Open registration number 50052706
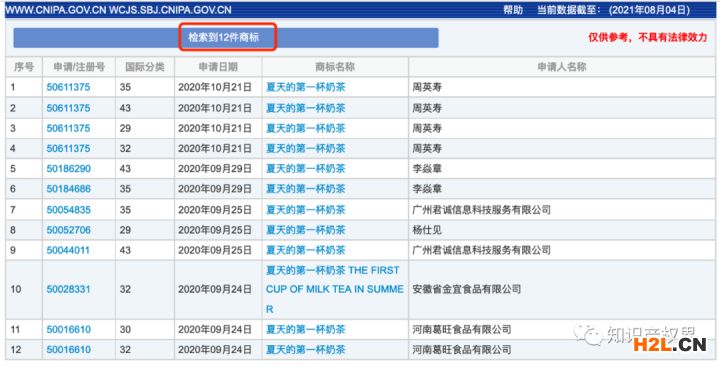 click(x=68, y=230)
